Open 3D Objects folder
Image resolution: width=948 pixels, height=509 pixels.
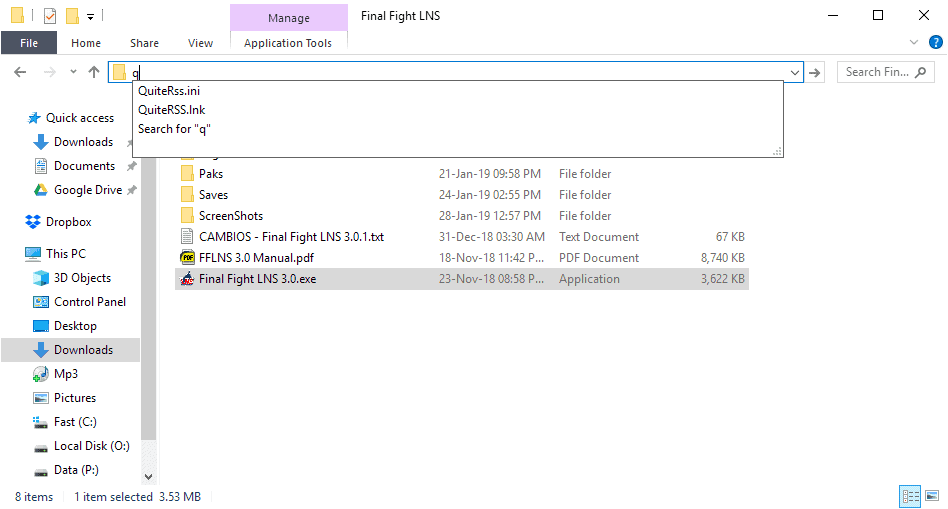[x=82, y=278]
